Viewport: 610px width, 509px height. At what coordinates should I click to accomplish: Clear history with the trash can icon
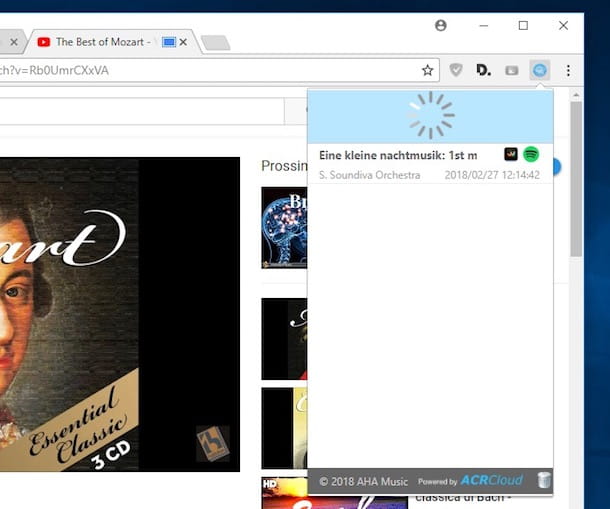point(544,480)
